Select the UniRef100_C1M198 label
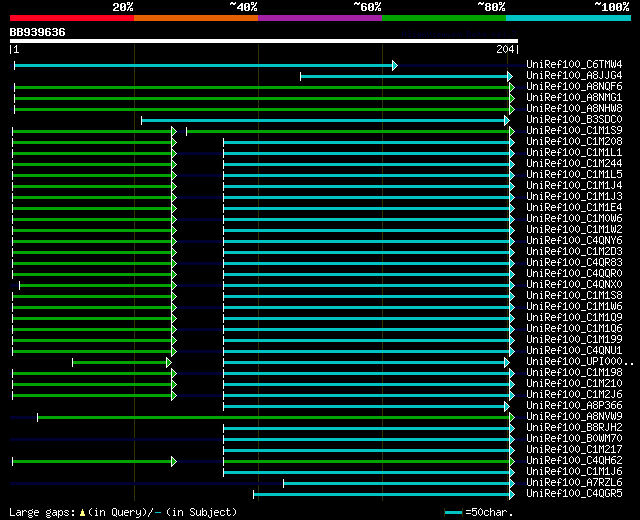This screenshot has width=640, height=520. click(574, 373)
